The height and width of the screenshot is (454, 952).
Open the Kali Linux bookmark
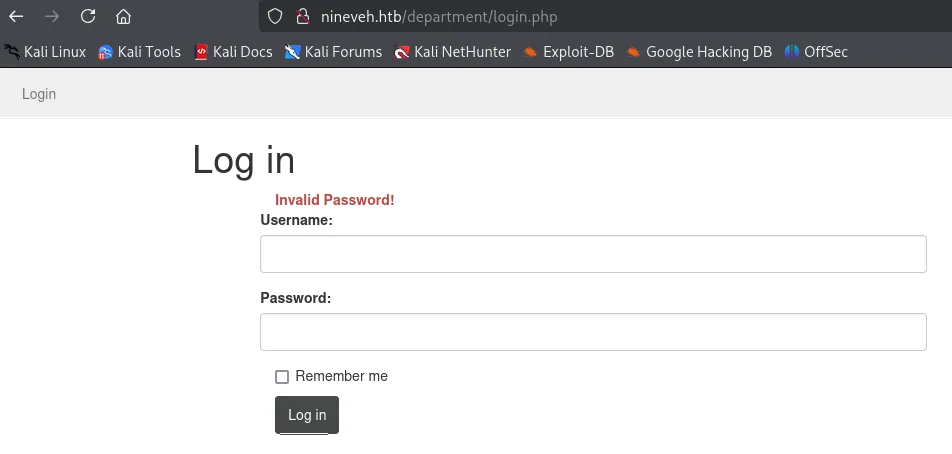46,52
